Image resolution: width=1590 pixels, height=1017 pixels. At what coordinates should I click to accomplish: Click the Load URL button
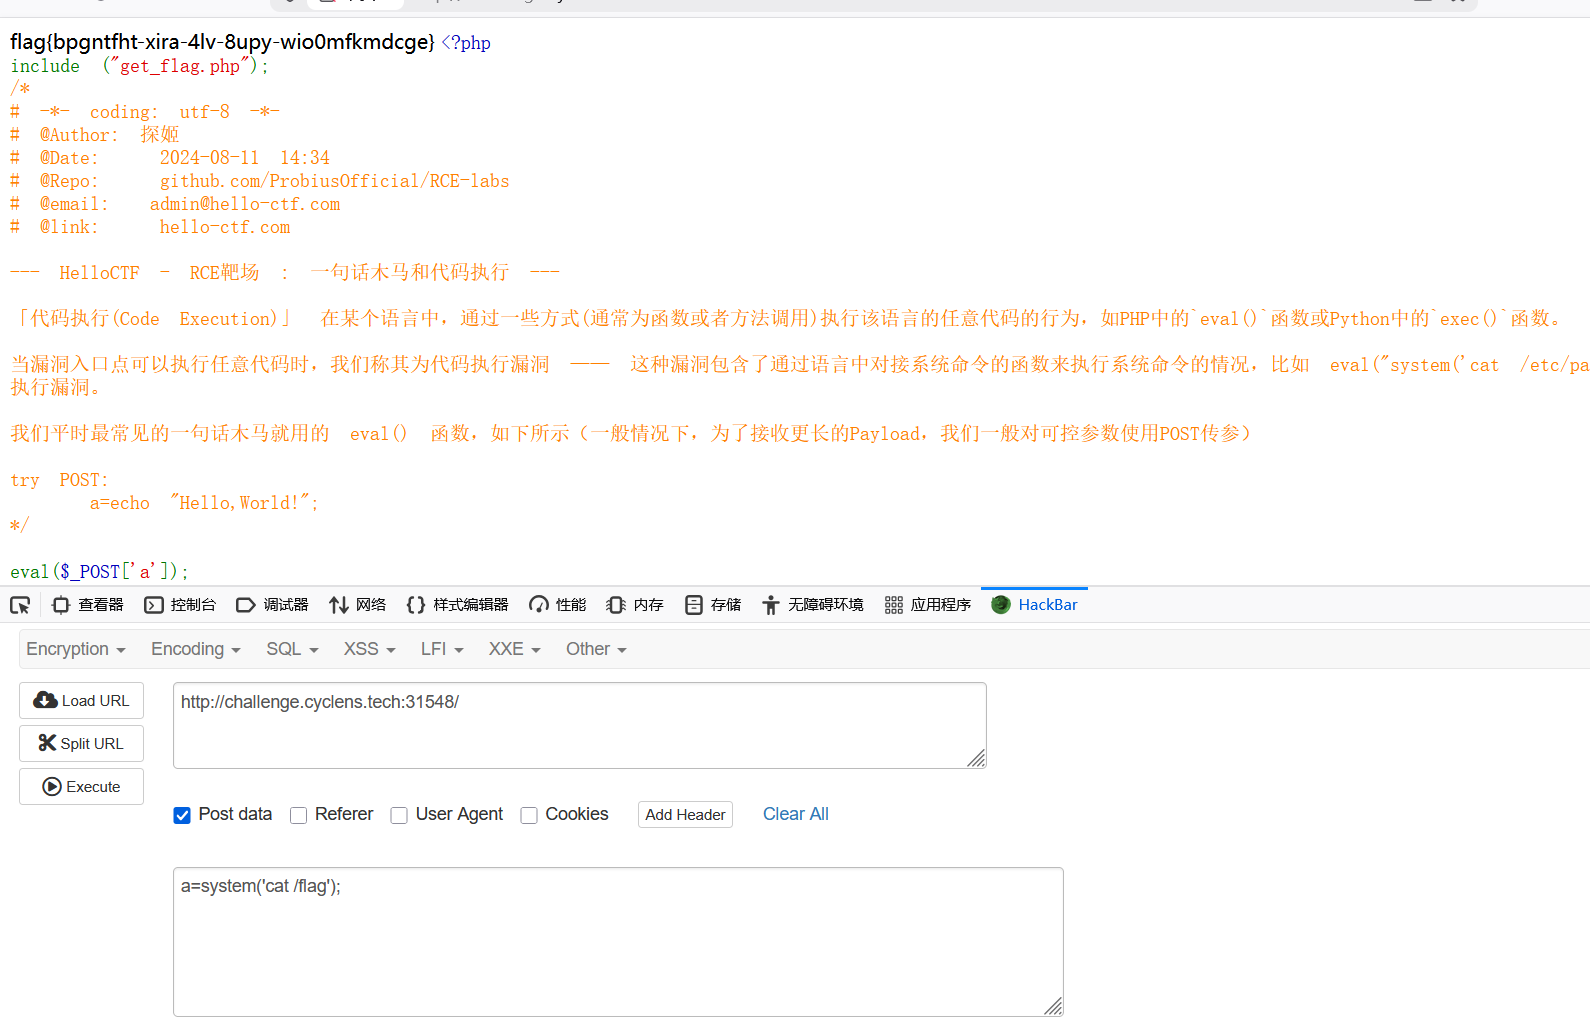click(x=81, y=701)
